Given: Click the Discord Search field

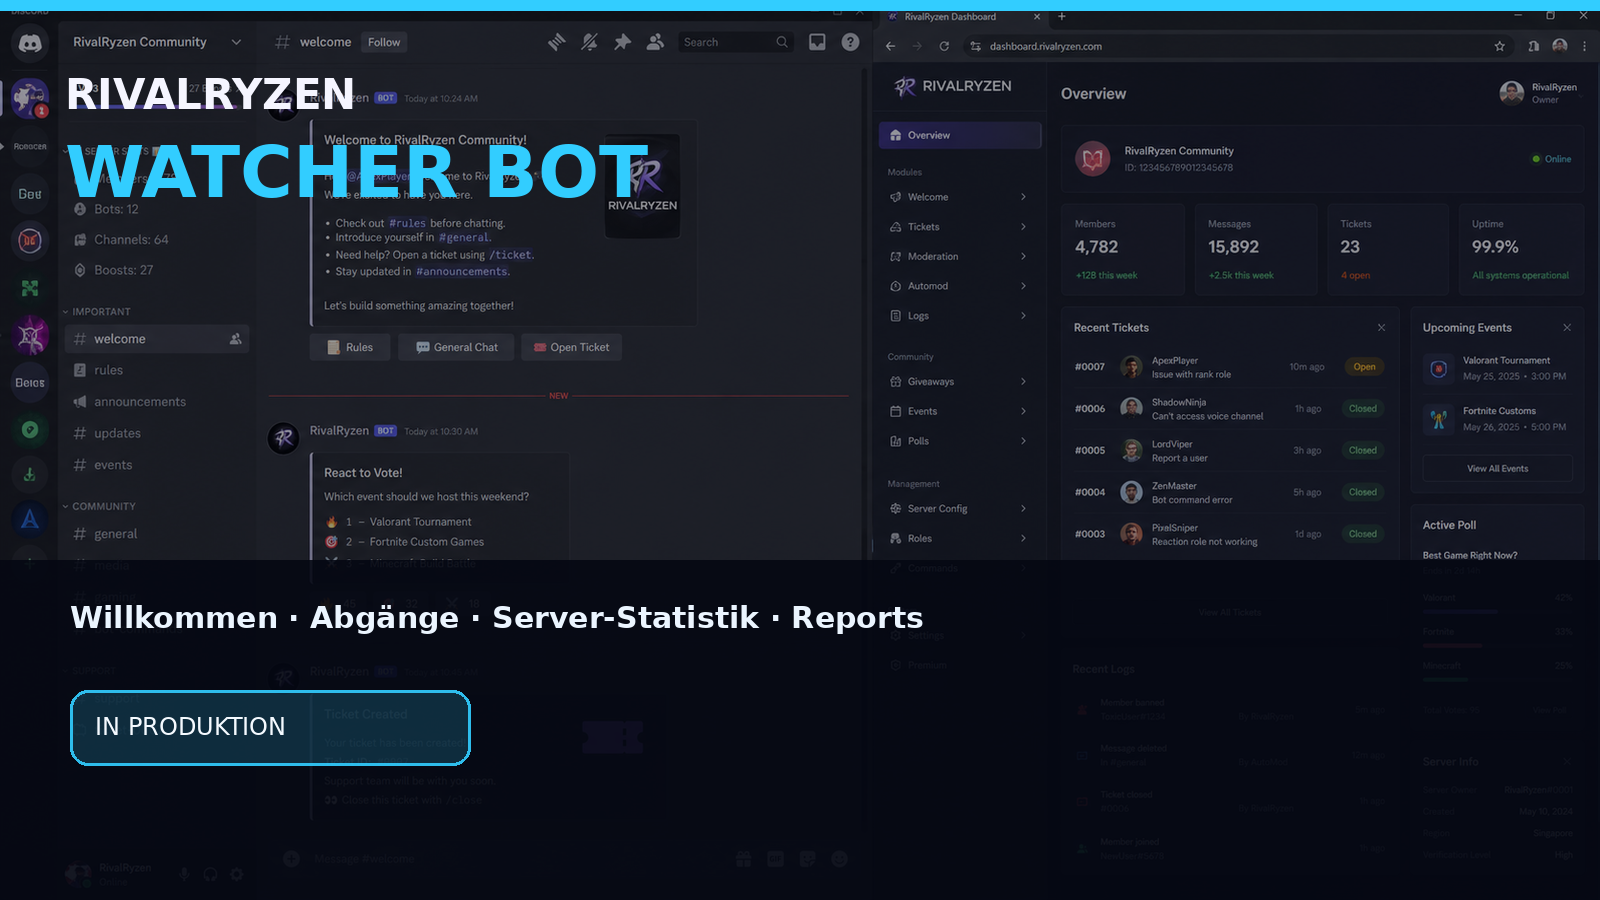Looking at the screenshot, I should point(736,42).
